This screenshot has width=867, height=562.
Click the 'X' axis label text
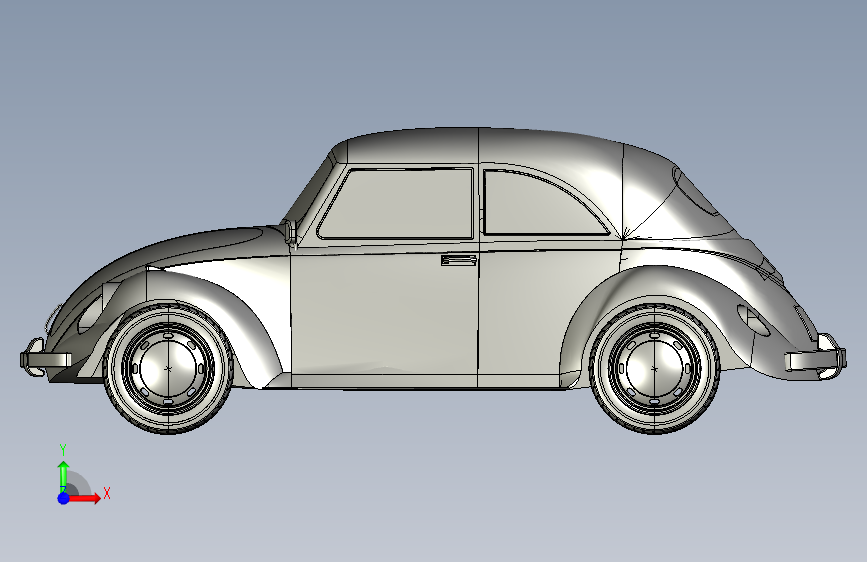(107, 493)
